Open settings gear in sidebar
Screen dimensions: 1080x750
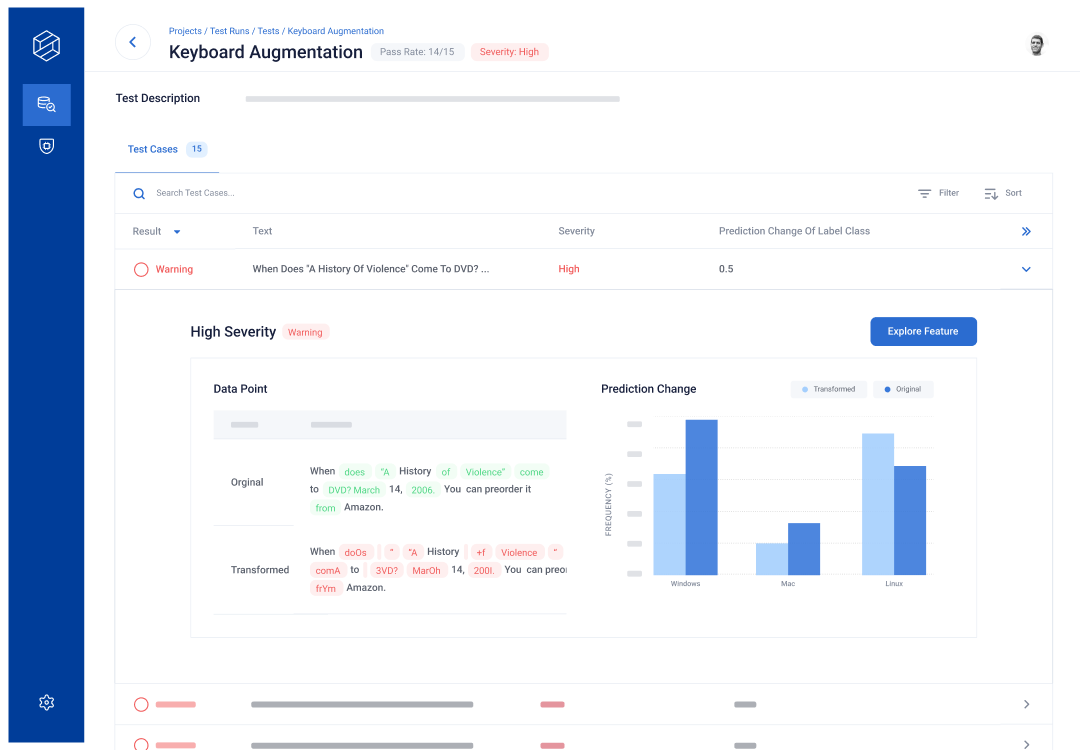click(46, 702)
